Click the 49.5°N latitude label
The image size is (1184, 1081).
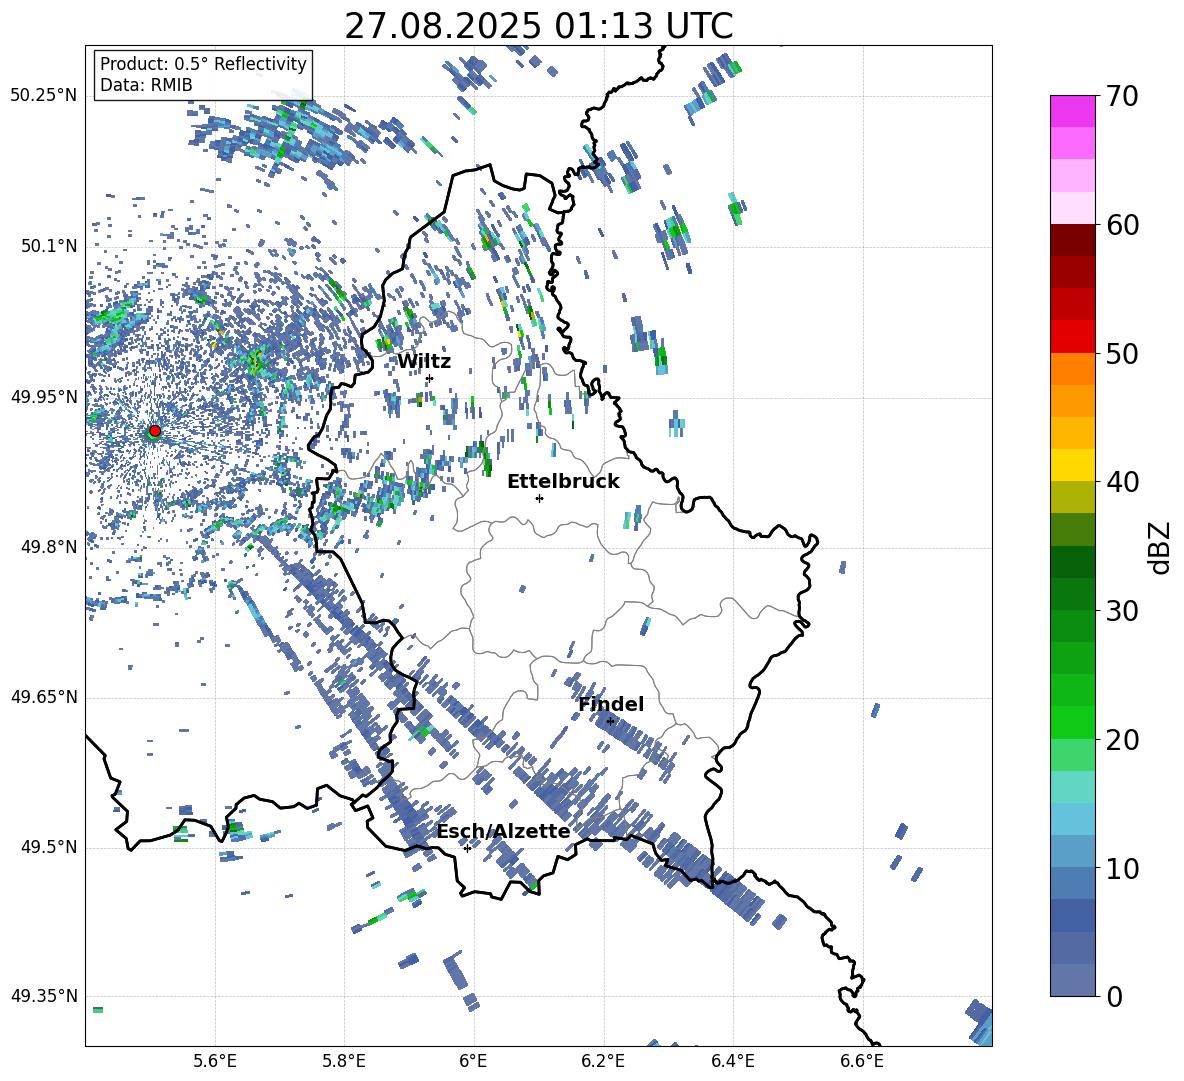pyautogui.click(x=50, y=847)
